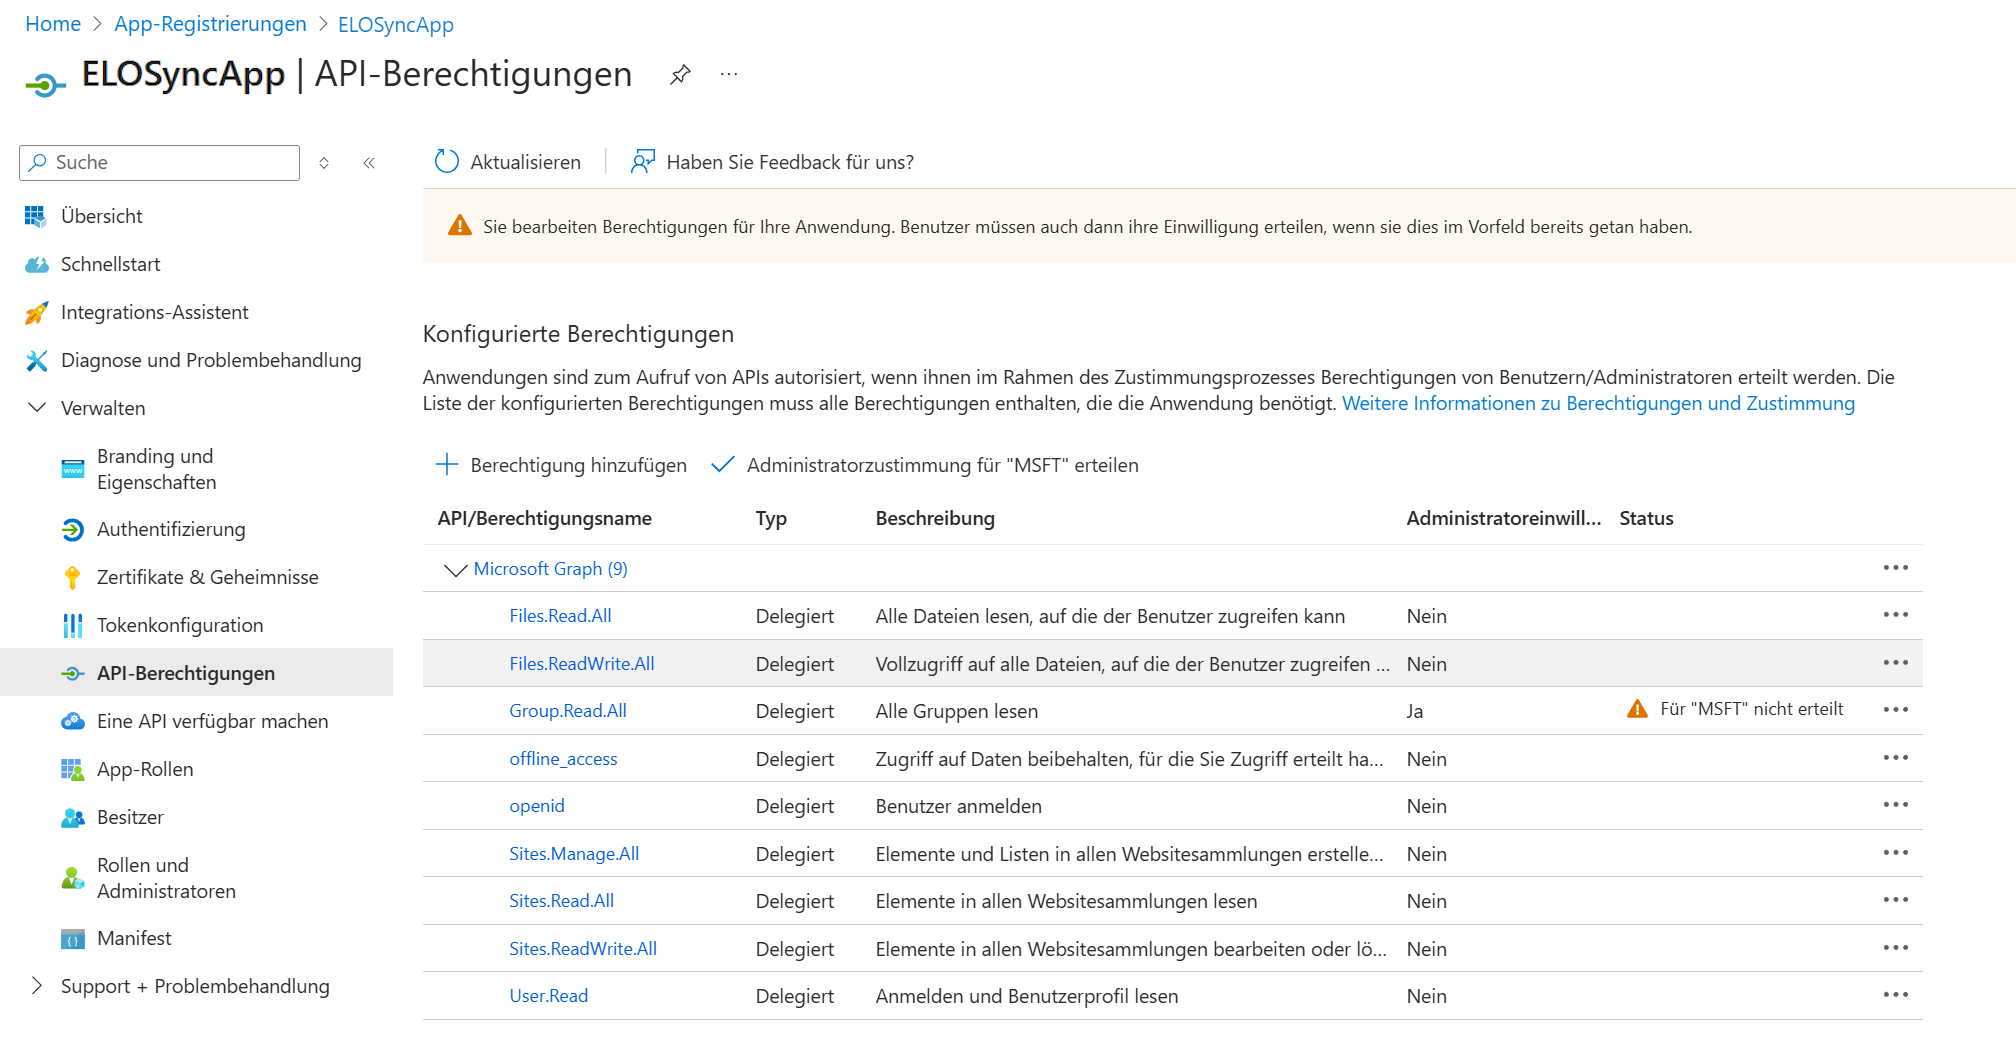Click the plus icon for Berechtigung hinzufügen

pos(446,465)
